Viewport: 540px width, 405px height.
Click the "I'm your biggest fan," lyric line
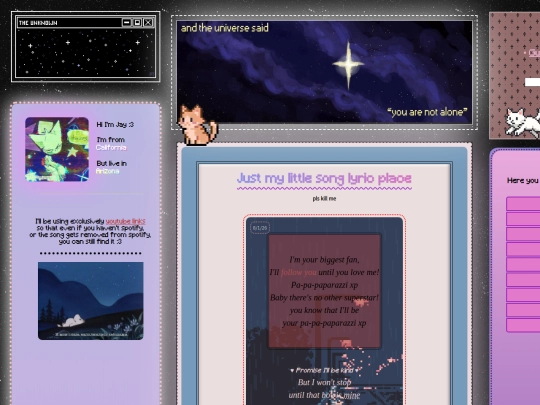[324, 260]
